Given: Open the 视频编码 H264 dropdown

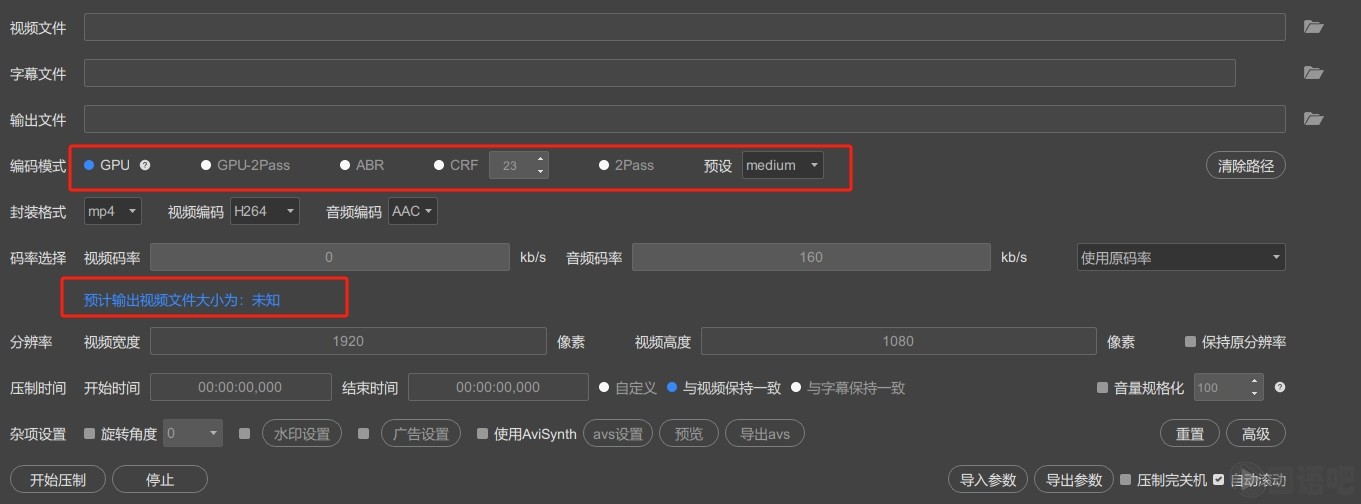Looking at the screenshot, I should pos(264,211).
